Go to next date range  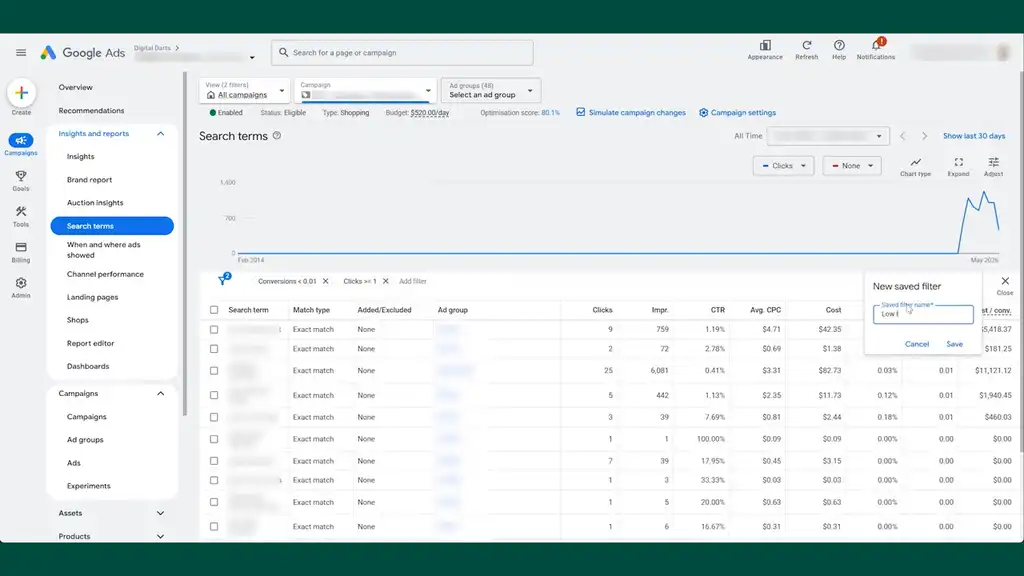click(924, 136)
